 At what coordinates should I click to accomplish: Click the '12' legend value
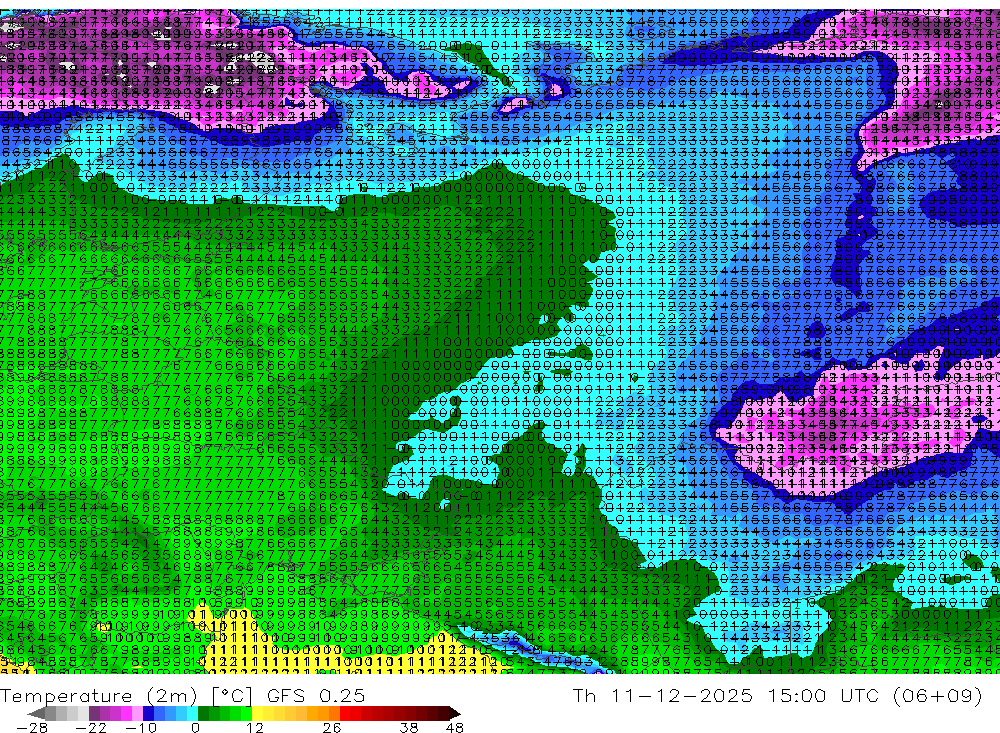coord(254,728)
